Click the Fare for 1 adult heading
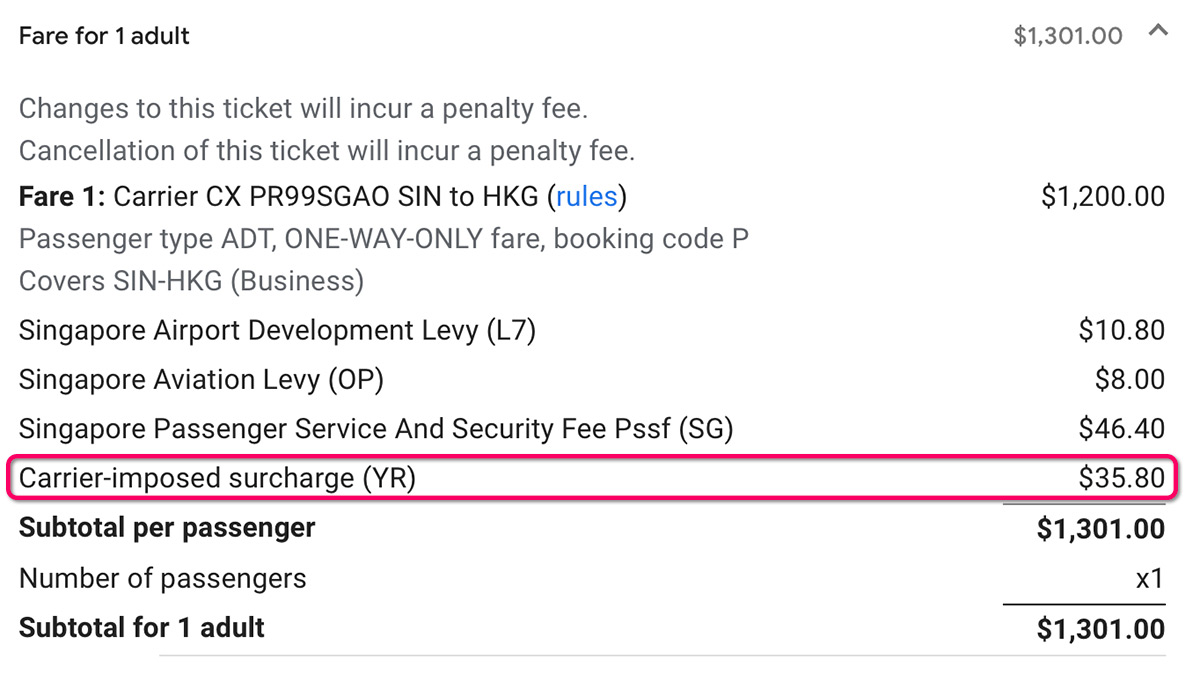Viewport: 1200px width, 674px height. coord(104,36)
